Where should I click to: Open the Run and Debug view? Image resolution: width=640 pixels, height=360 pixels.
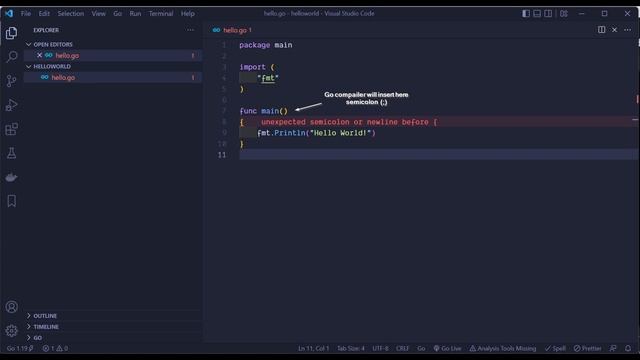click(11, 105)
